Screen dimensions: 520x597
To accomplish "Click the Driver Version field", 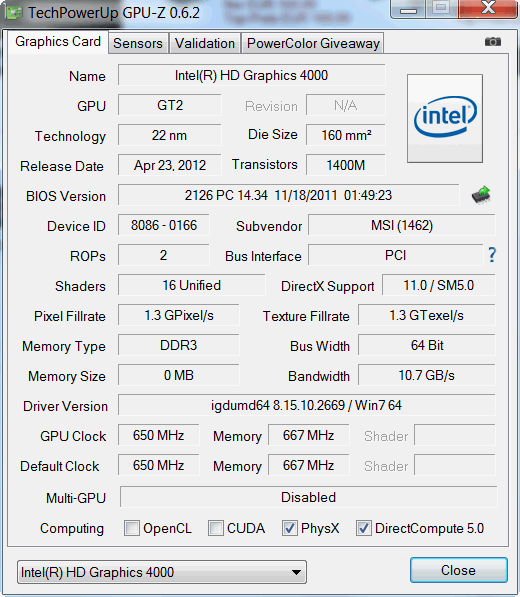I will click(306, 405).
